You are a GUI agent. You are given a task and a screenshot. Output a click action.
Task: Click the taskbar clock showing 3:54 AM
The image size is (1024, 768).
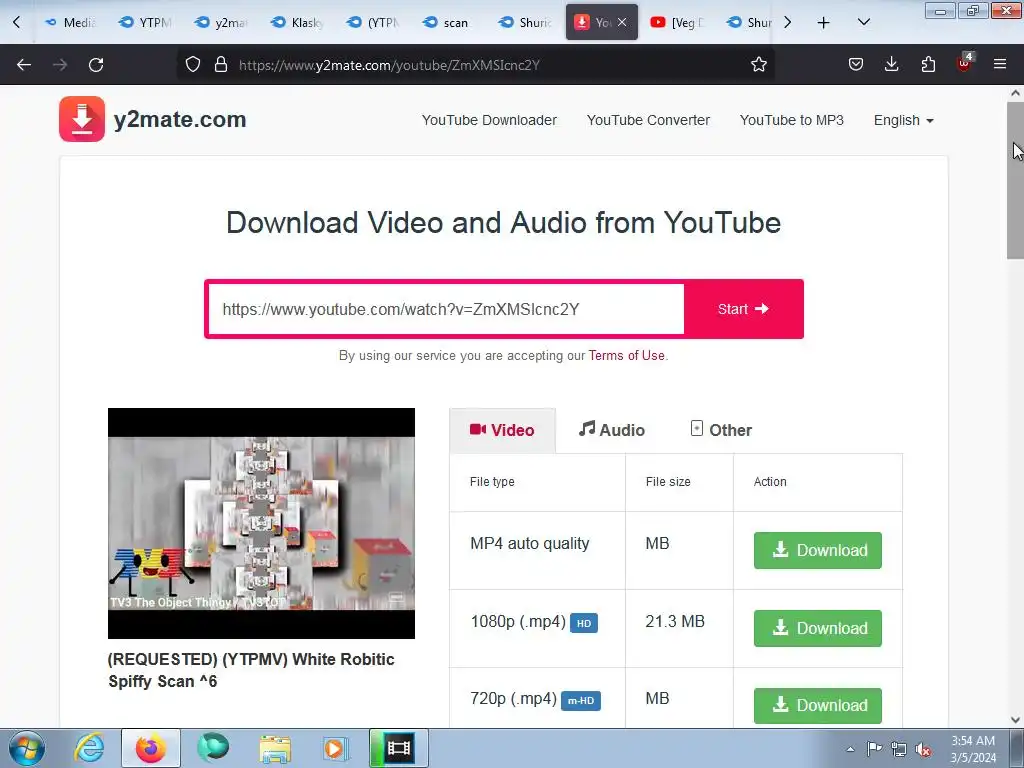tap(973, 749)
